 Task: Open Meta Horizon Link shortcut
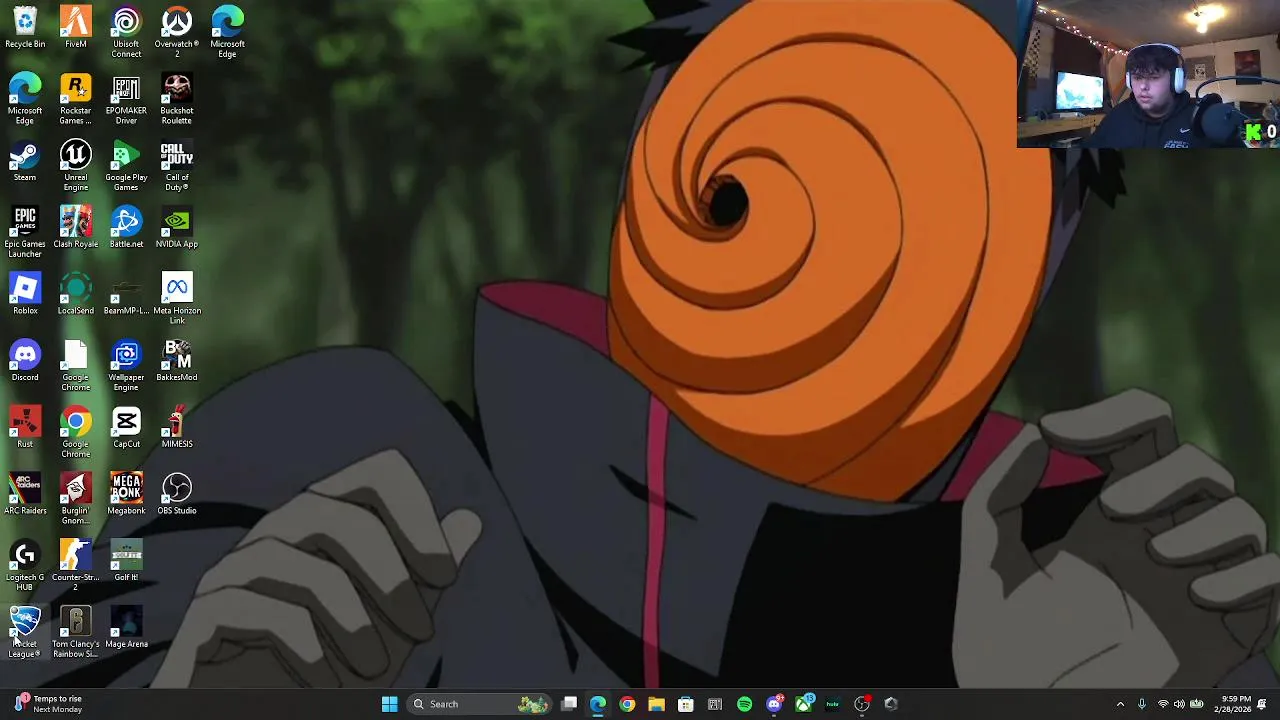177,300
